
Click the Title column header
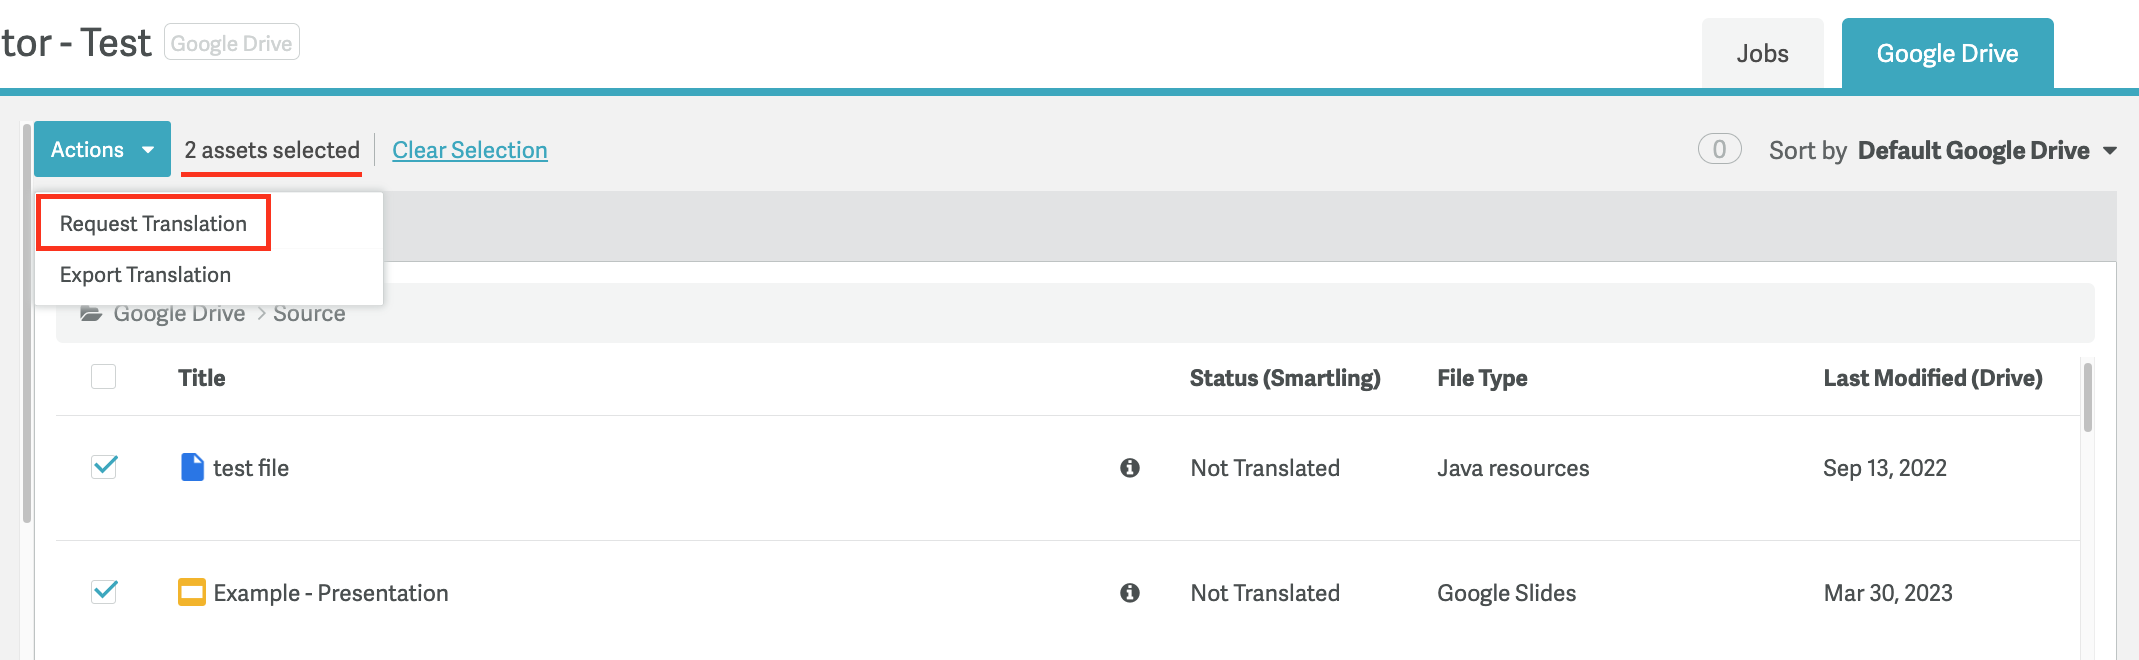coord(201,378)
